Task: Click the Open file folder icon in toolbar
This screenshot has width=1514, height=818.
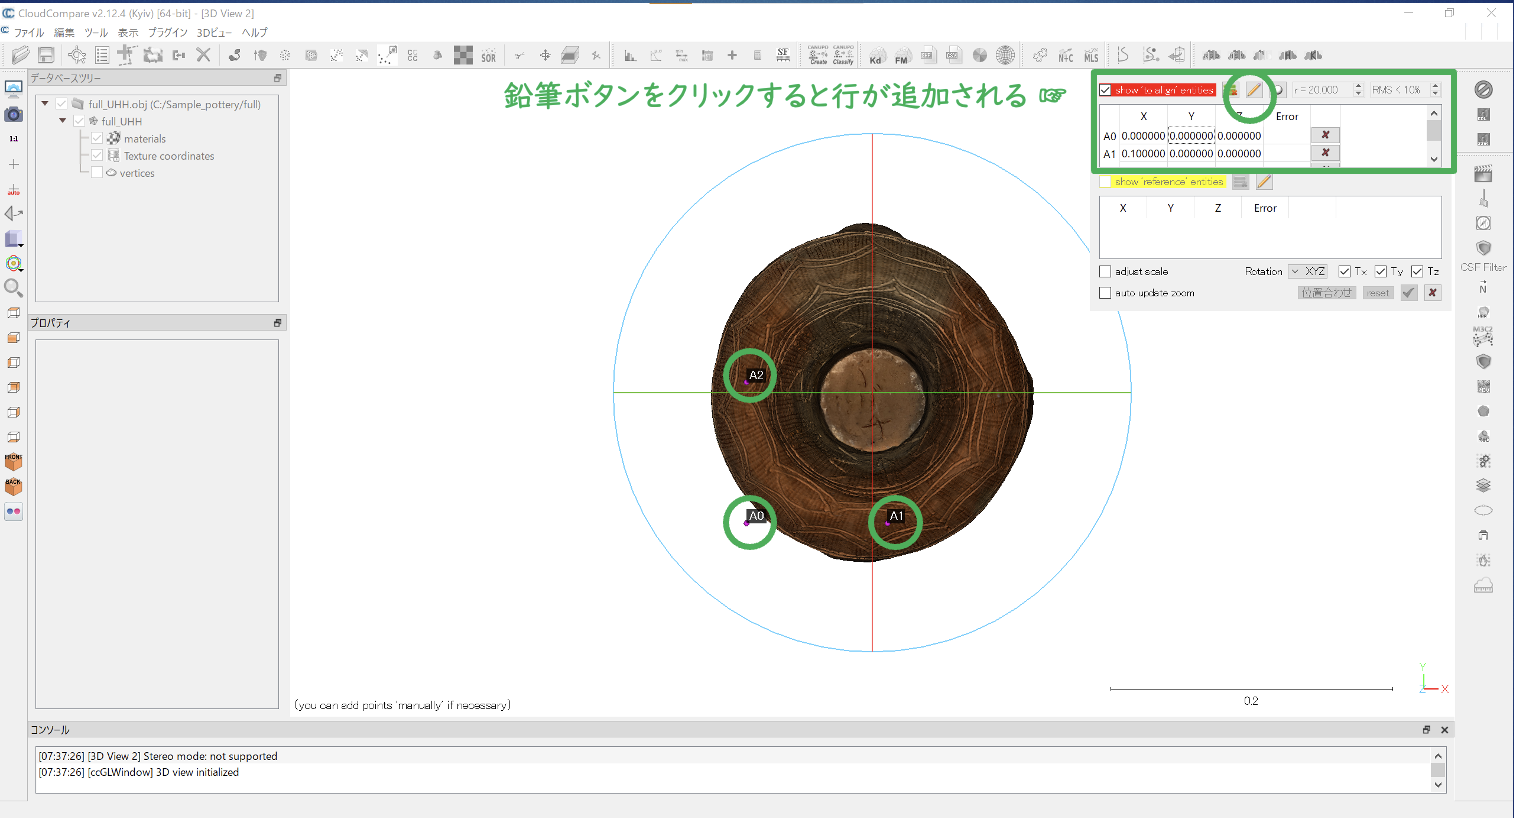Action: pos(20,55)
